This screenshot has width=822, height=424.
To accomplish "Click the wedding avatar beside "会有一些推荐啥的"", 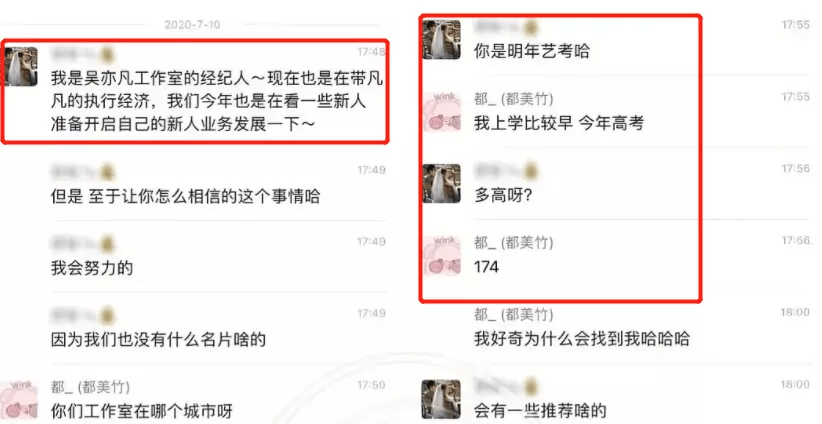I will coord(442,399).
